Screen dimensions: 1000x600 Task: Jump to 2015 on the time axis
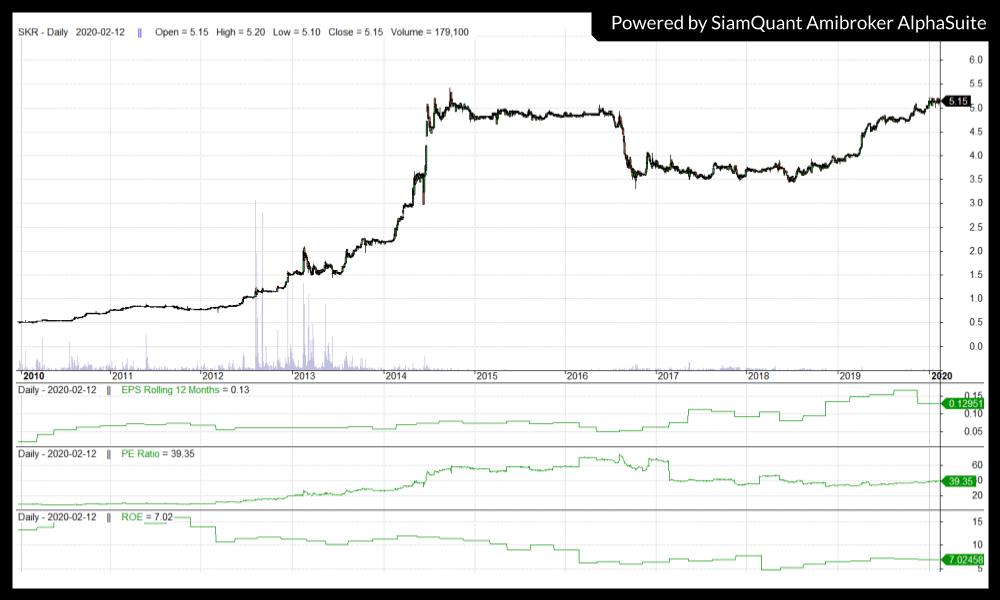pyautogui.click(x=486, y=376)
